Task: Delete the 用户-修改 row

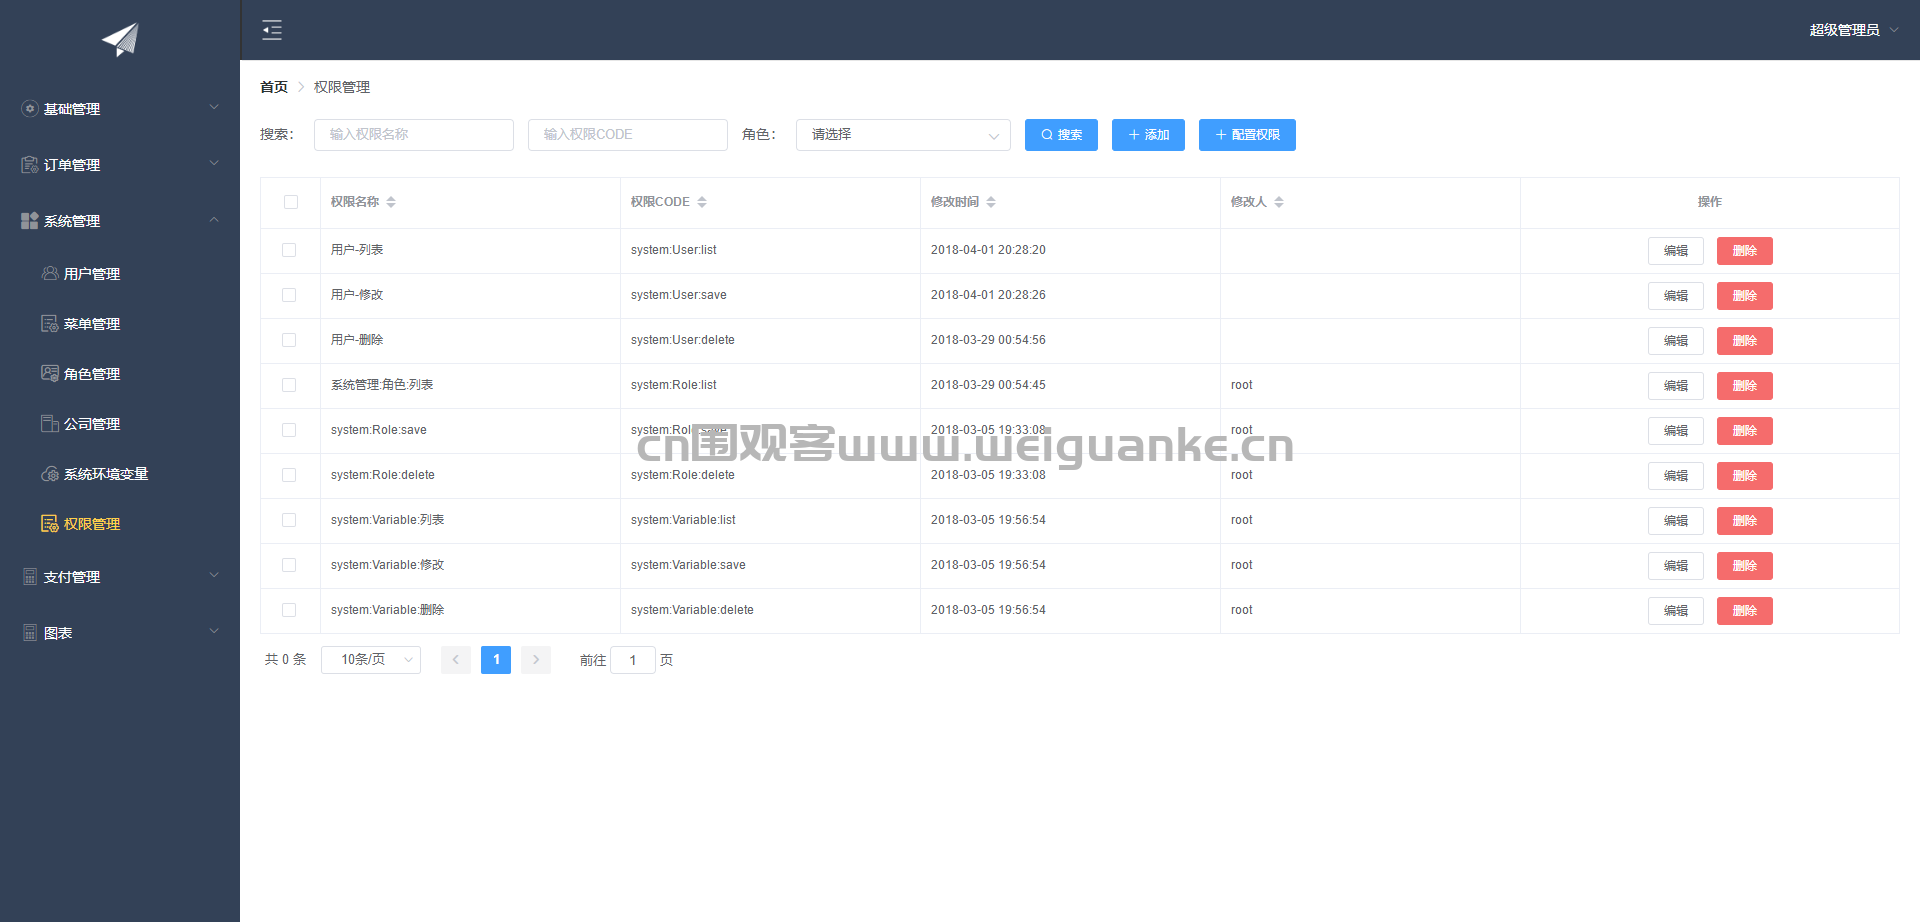Action: click(1744, 296)
